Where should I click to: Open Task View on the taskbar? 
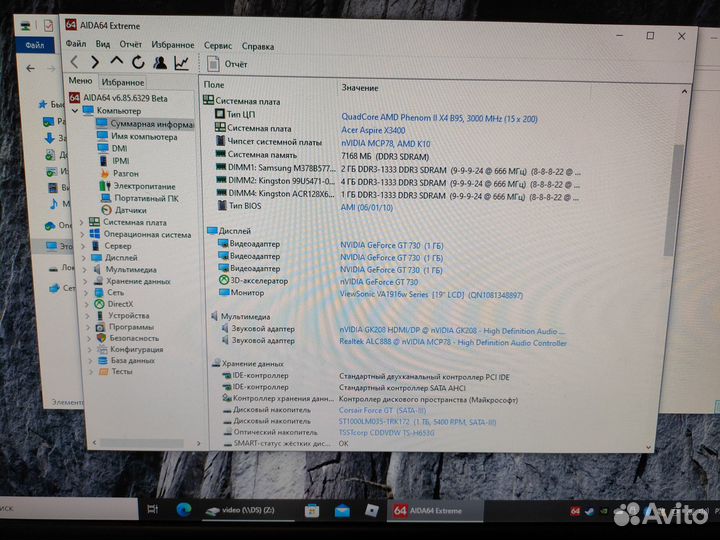click(x=153, y=508)
